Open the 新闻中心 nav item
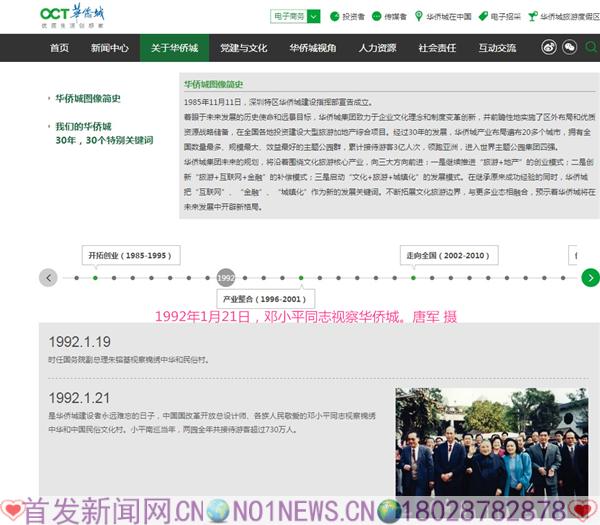 pyautogui.click(x=109, y=48)
